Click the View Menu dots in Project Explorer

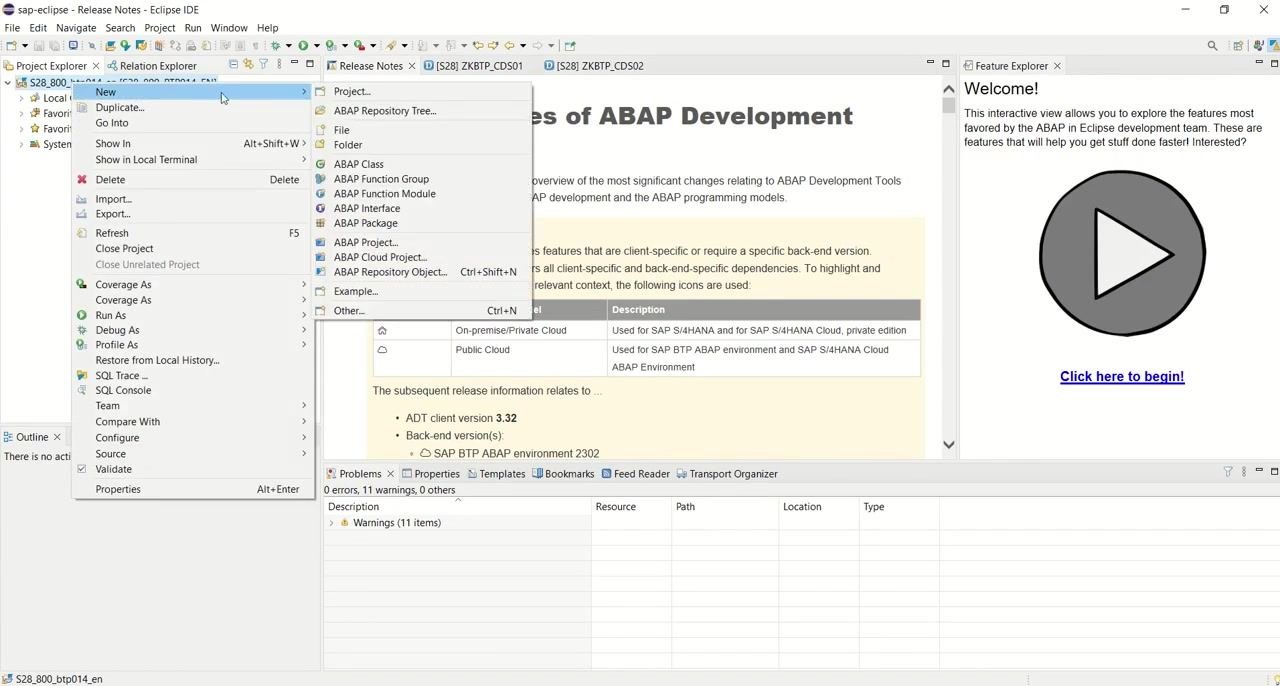pyautogui.click(x=279, y=65)
